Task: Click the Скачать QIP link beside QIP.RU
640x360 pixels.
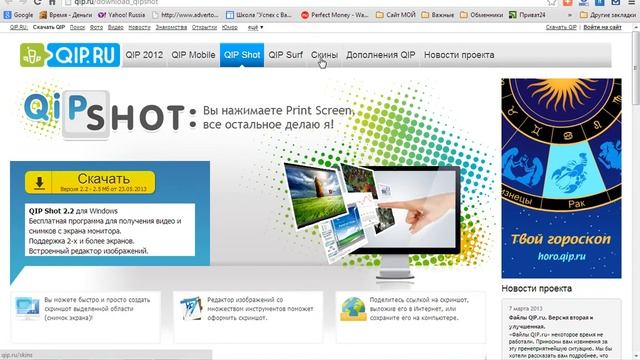Action: click(49, 27)
